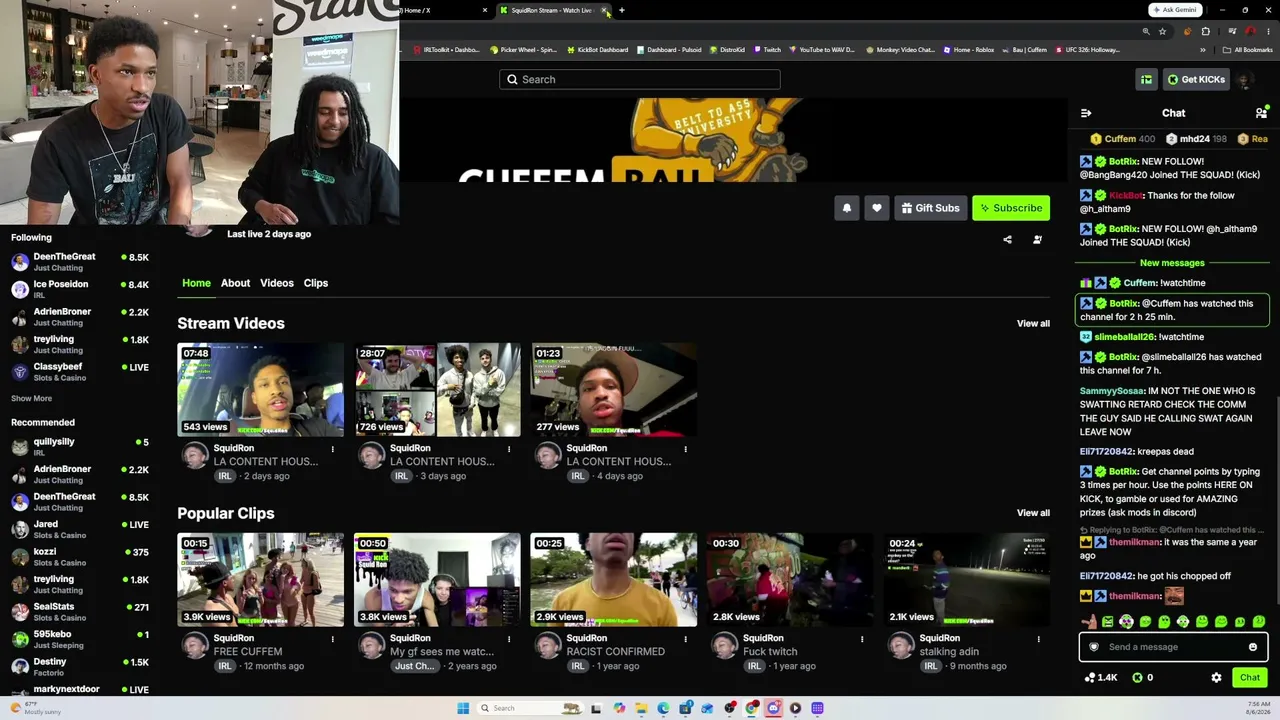
Task: Open Discord from the taskbar
Action: tap(773, 708)
